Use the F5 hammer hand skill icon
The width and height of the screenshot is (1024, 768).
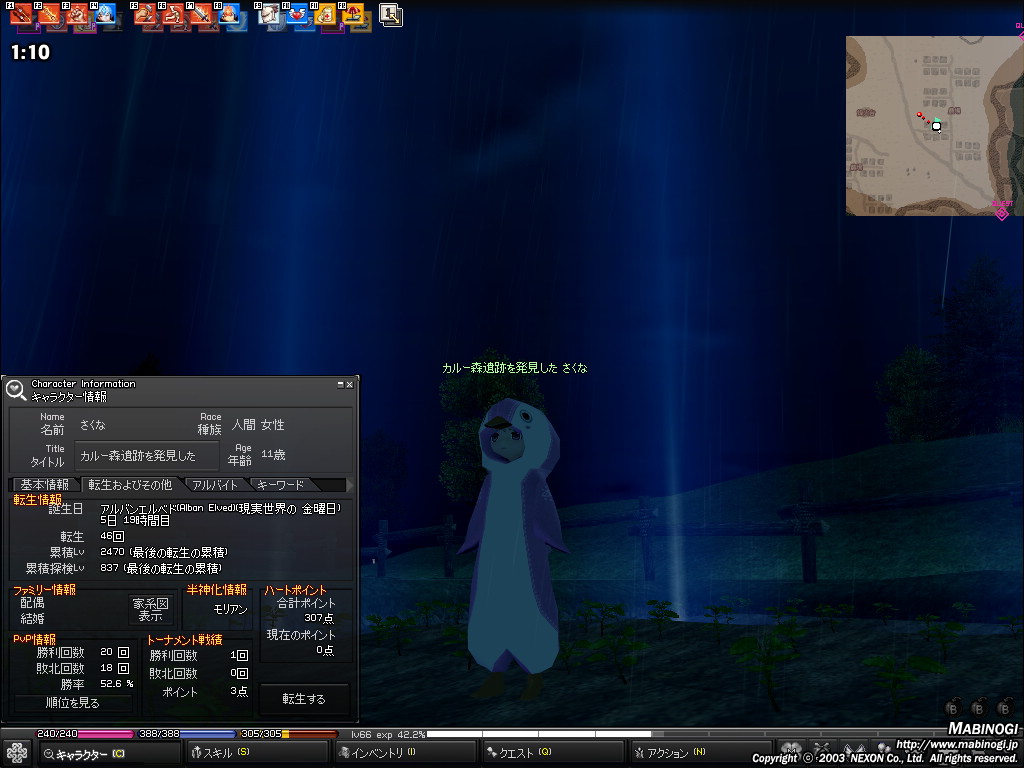144,14
